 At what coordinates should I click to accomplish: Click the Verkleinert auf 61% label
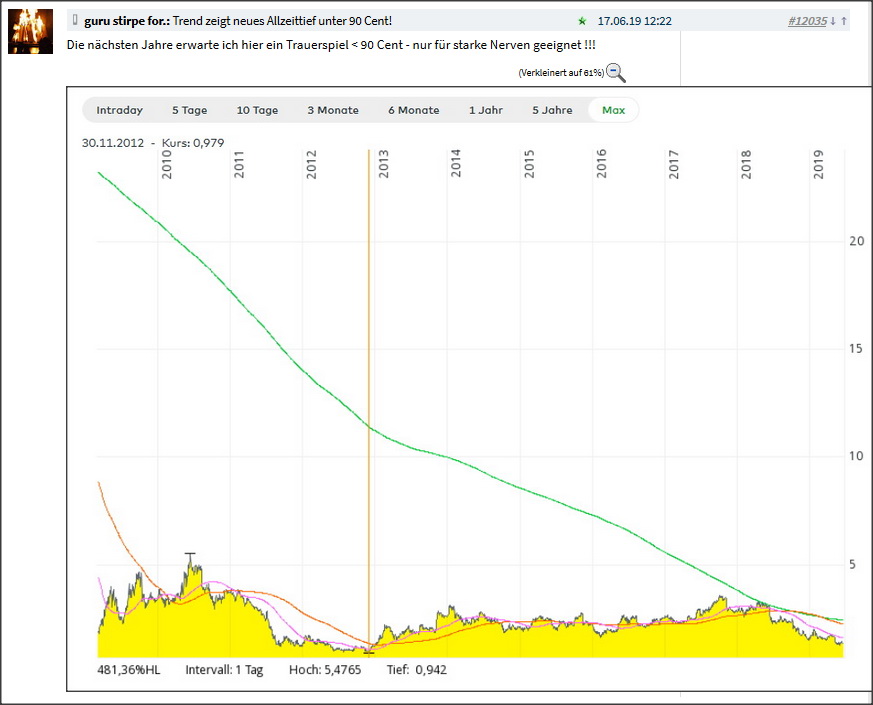click(561, 71)
